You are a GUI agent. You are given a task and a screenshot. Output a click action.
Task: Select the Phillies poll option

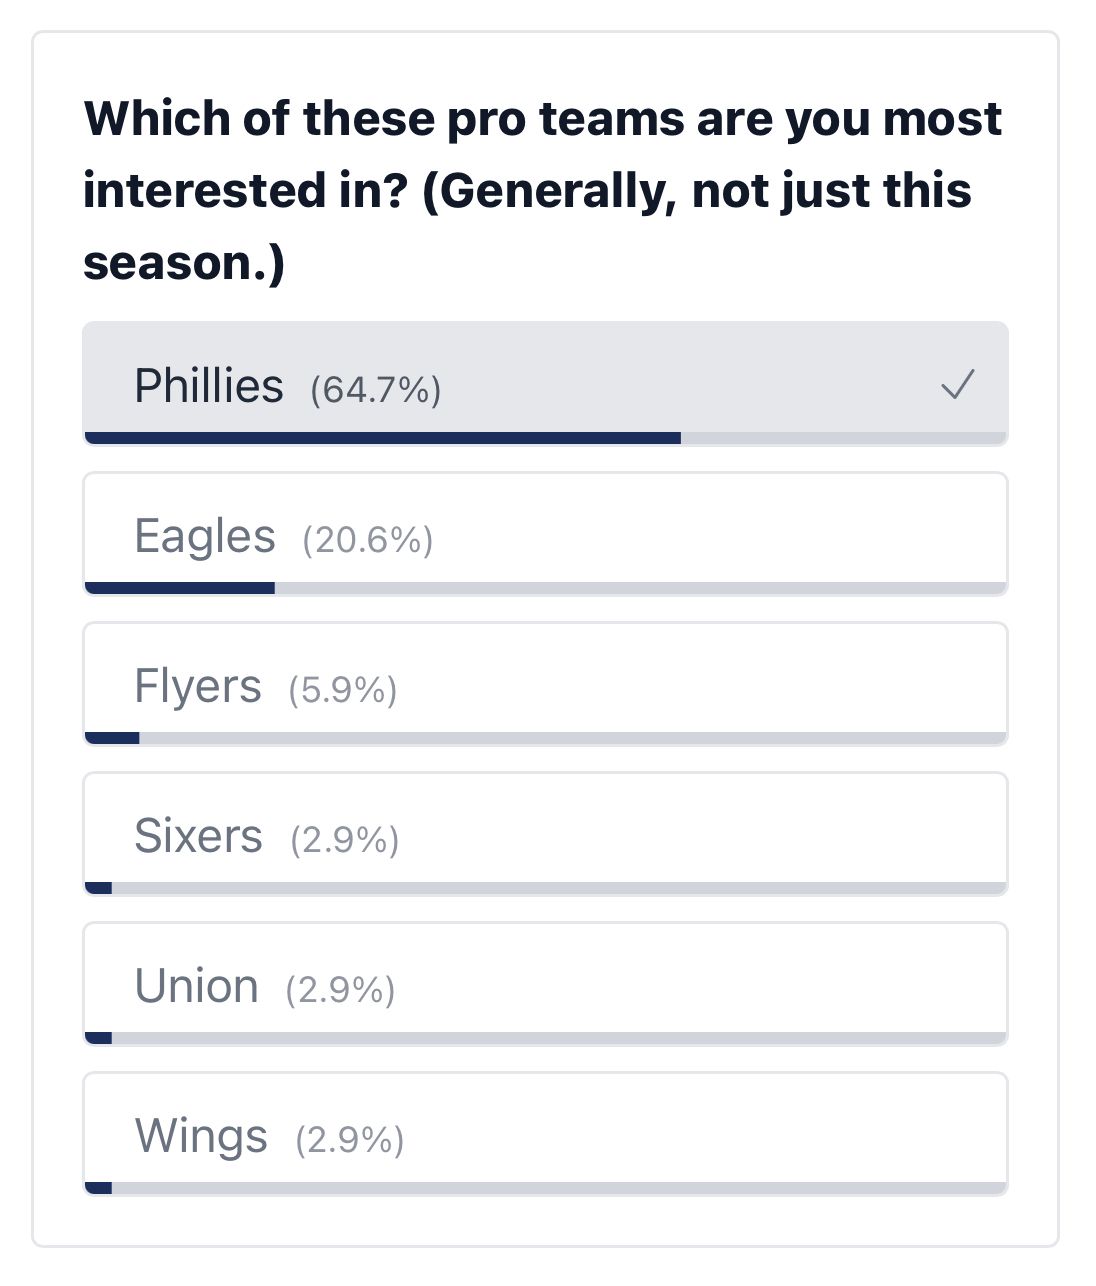[x=545, y=384]
